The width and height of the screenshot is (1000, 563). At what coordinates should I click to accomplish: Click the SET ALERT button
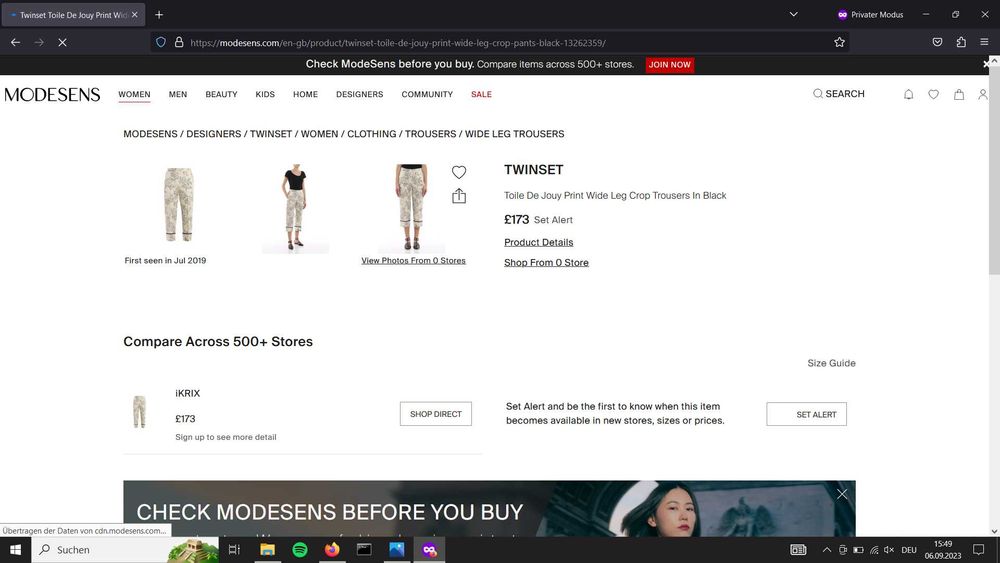(807, 414)
